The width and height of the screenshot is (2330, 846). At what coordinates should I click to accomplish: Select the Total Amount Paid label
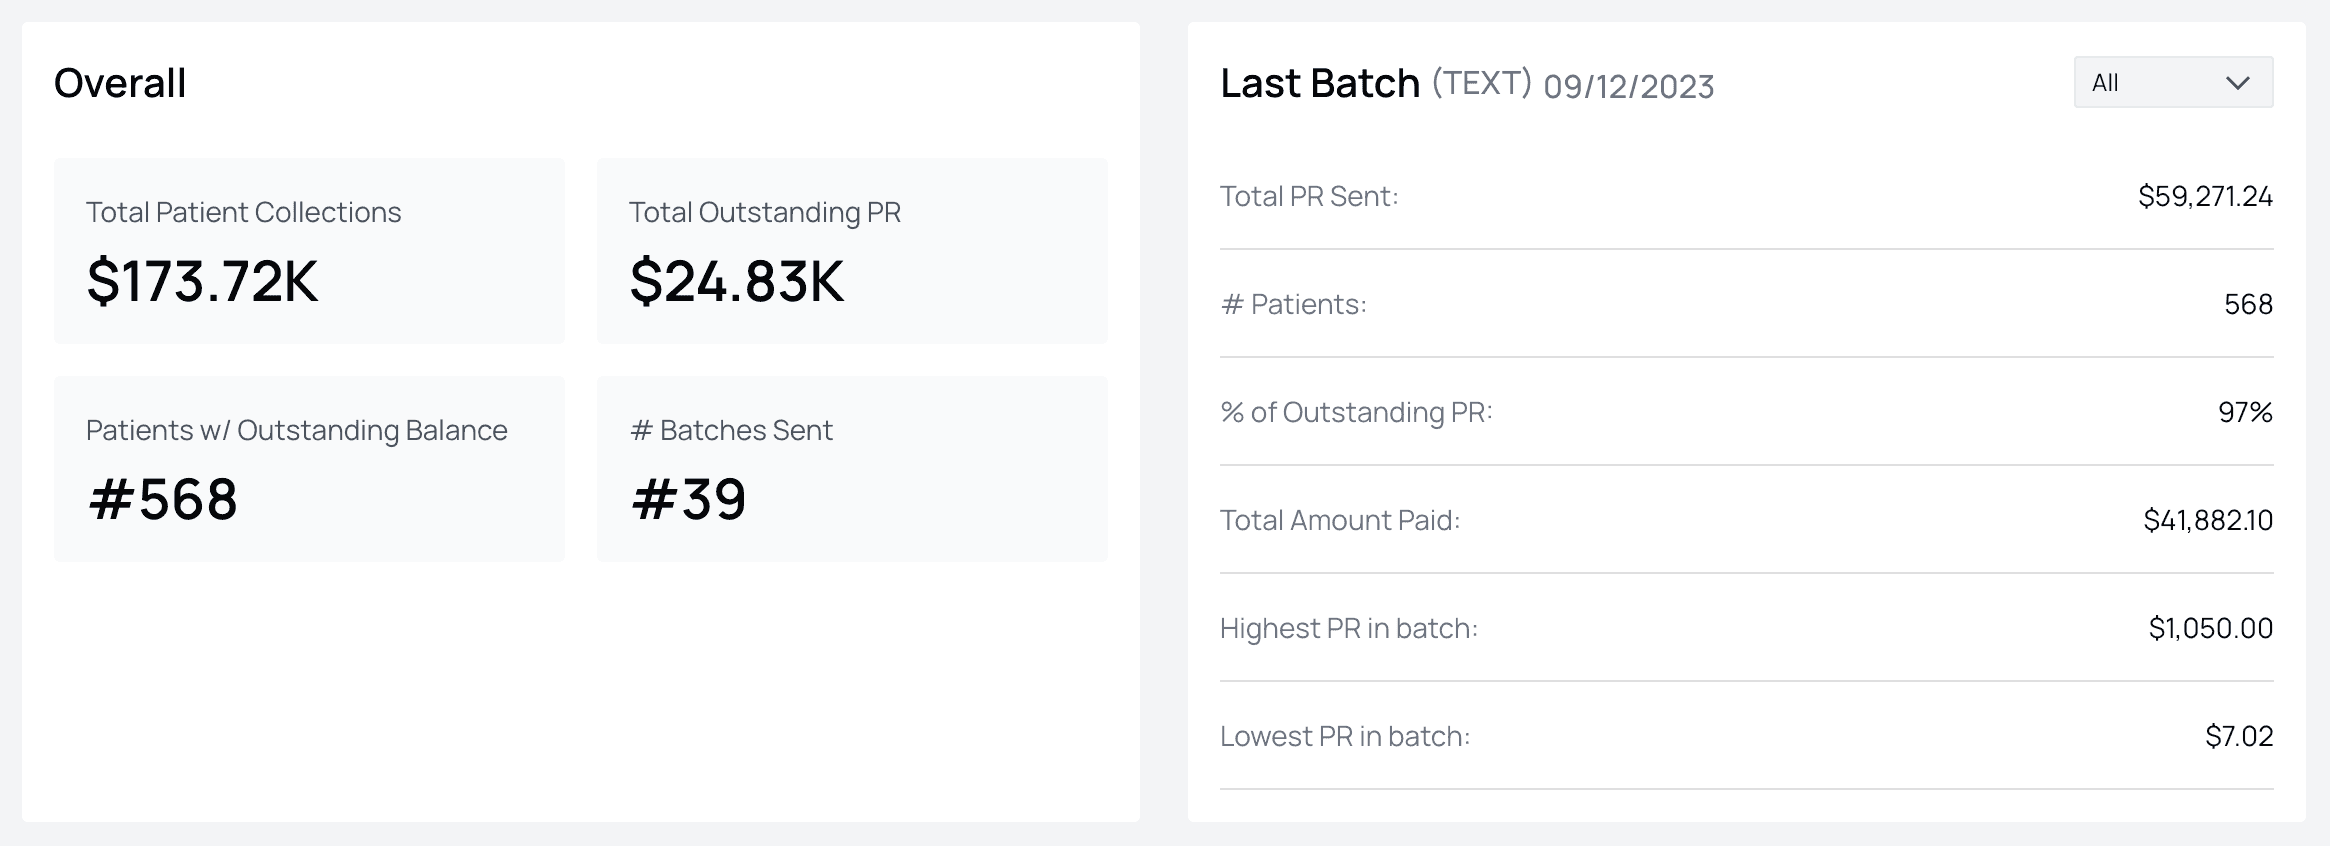(1340, 520)
